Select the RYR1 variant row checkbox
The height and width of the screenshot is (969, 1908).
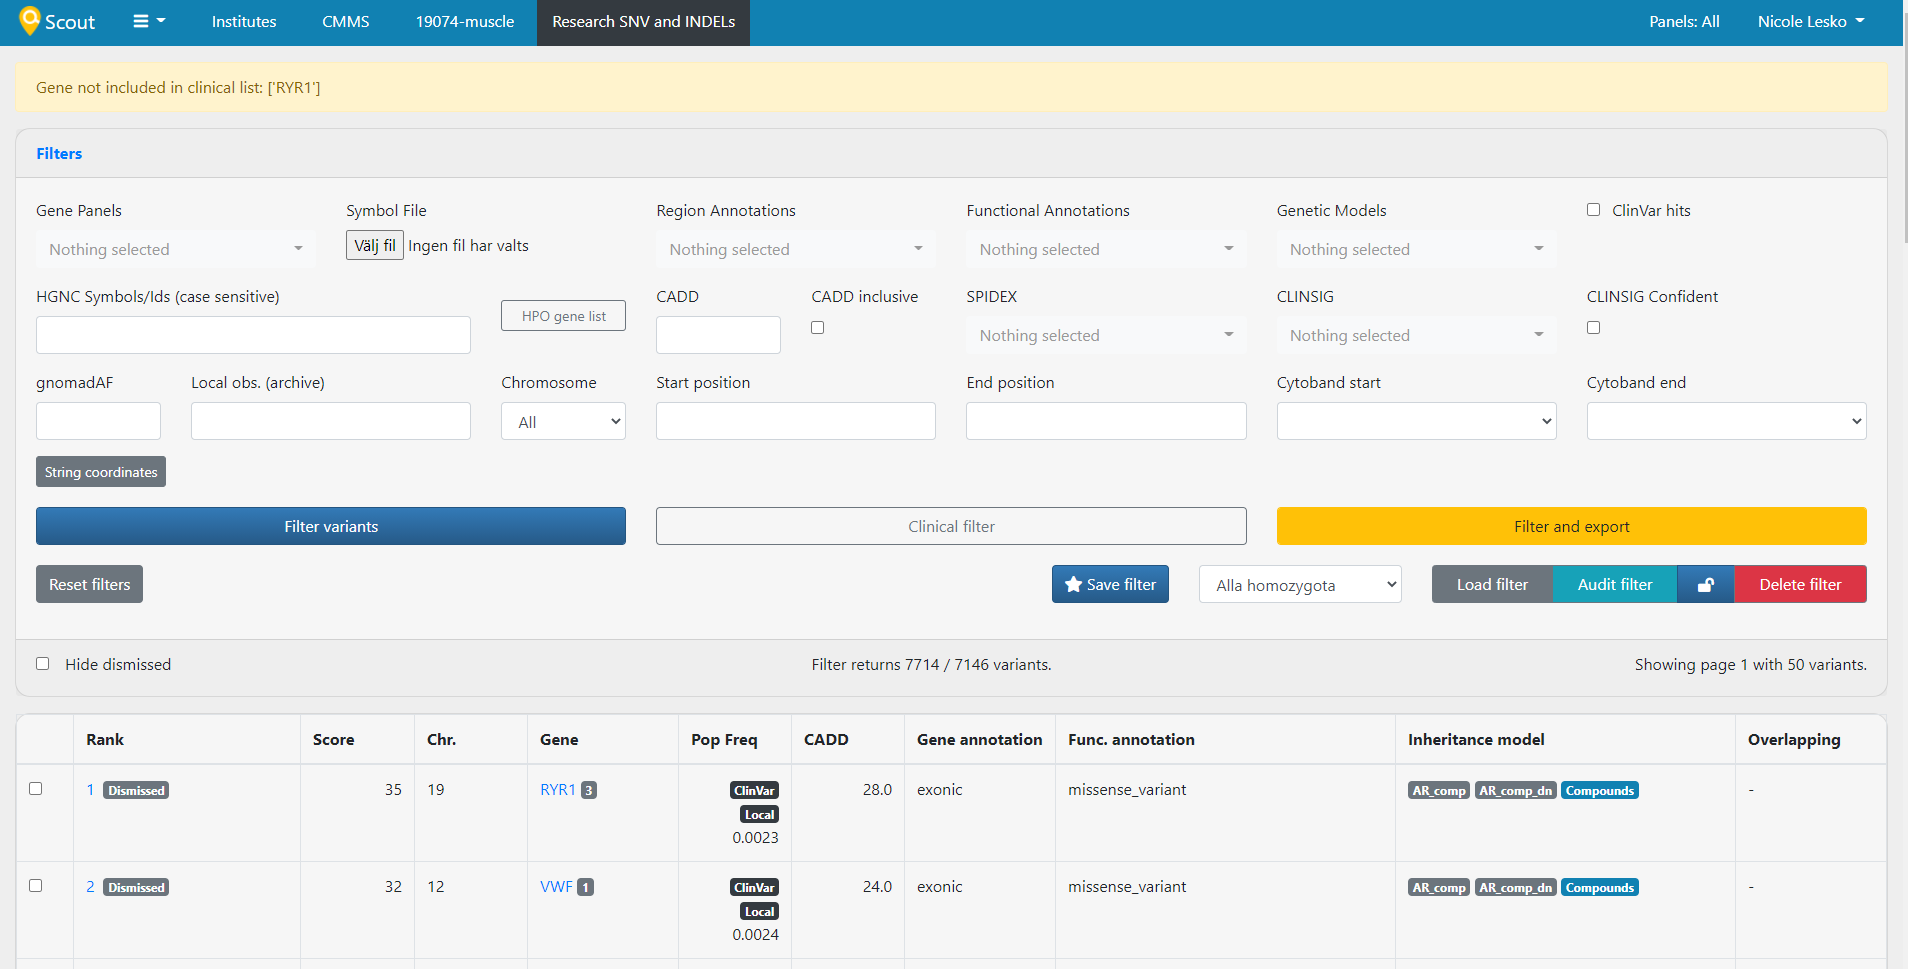click(36, 788)
